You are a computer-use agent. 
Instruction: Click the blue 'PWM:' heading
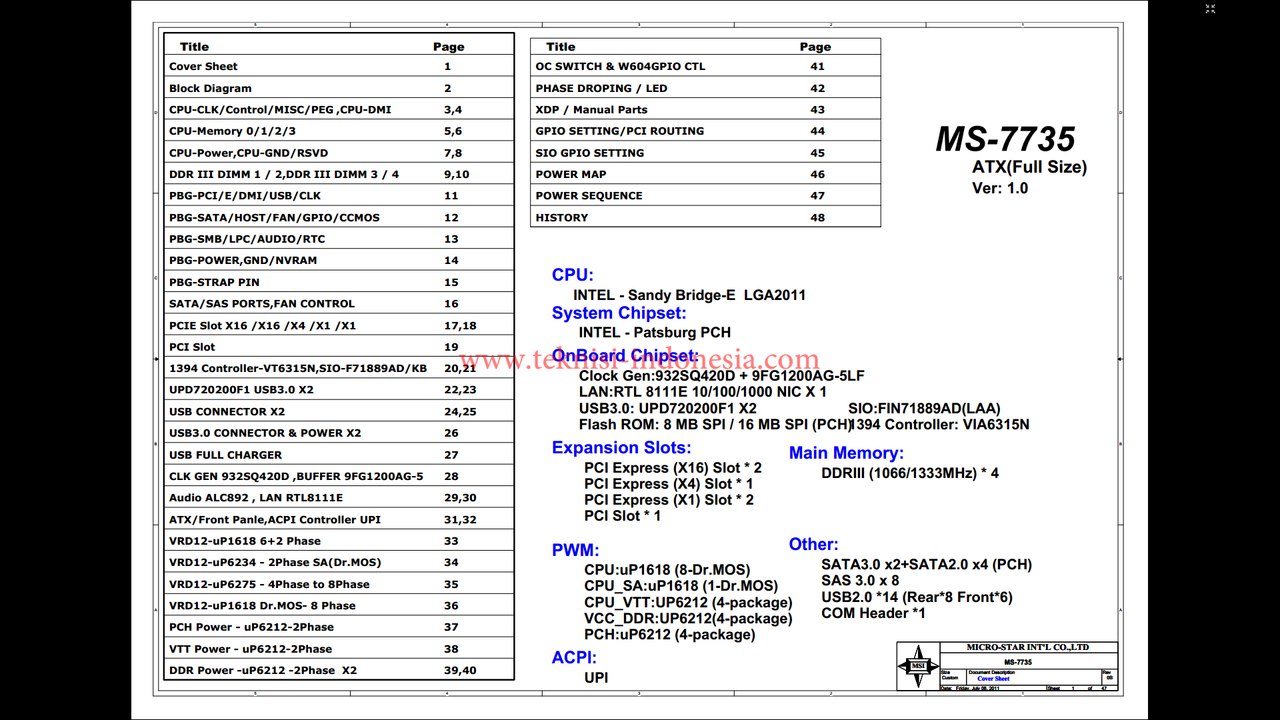click(575, 550)
